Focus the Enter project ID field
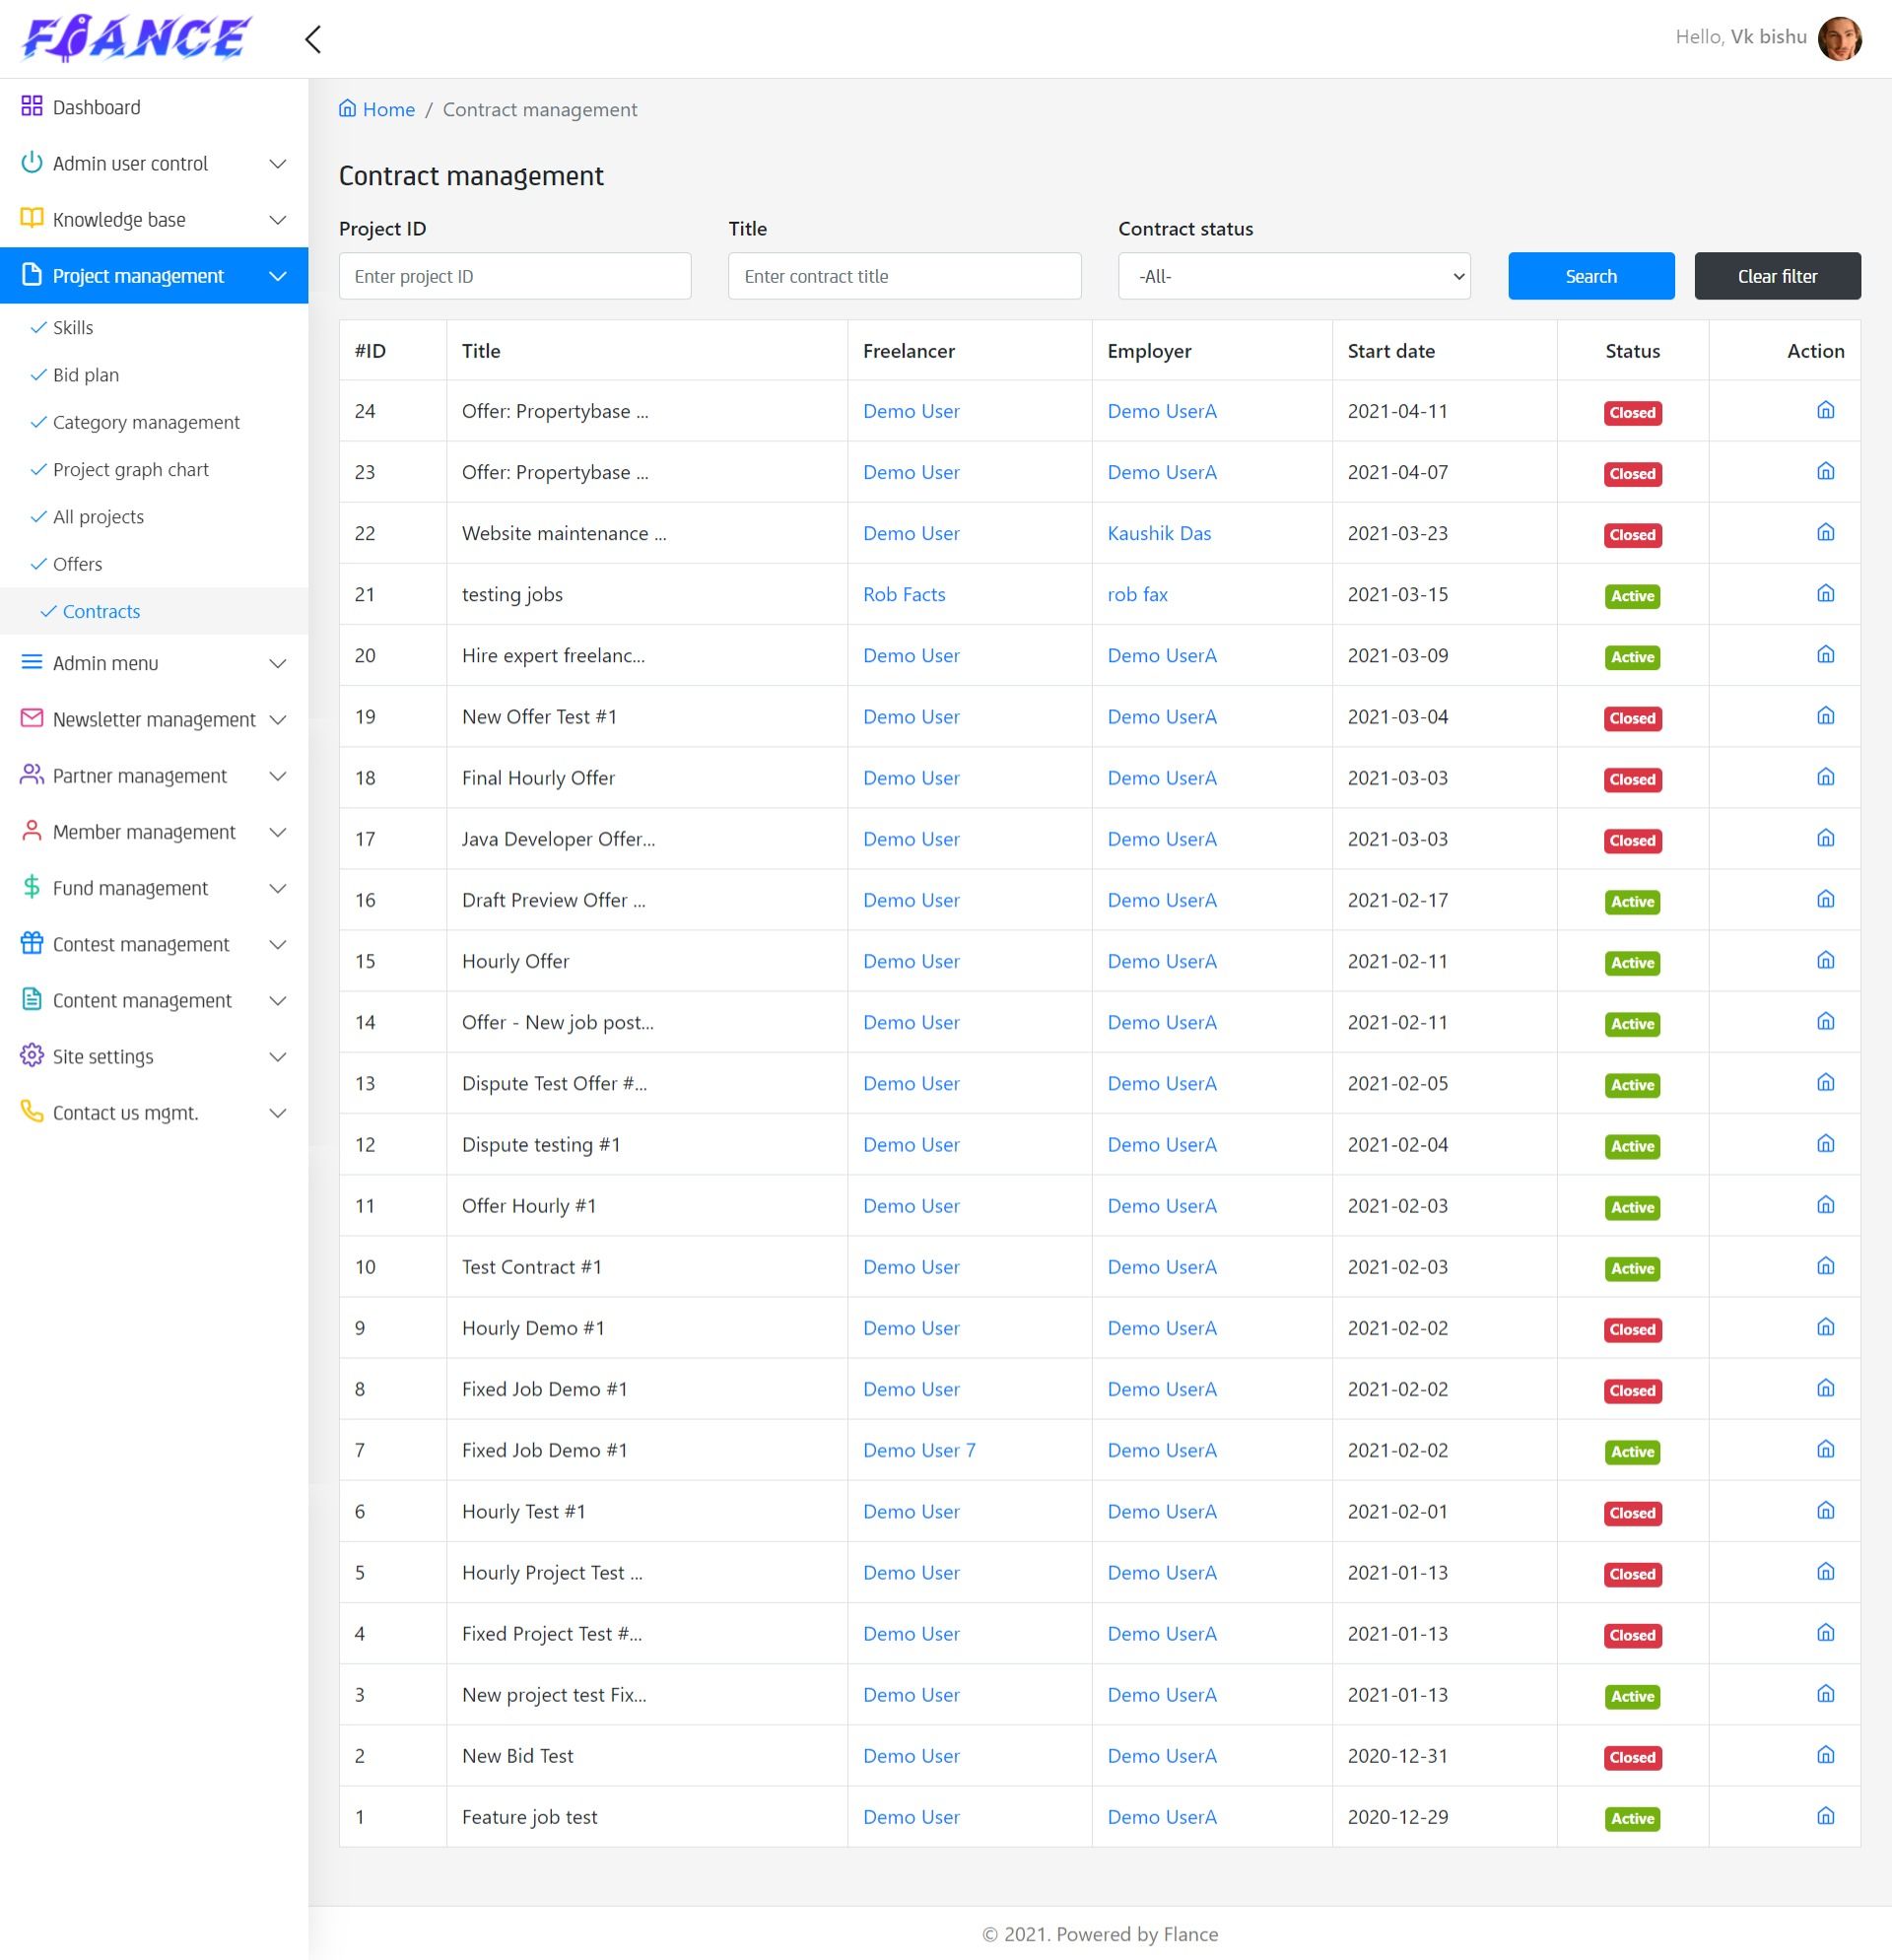1892x1960 pixels. click(x=514, y=276)
